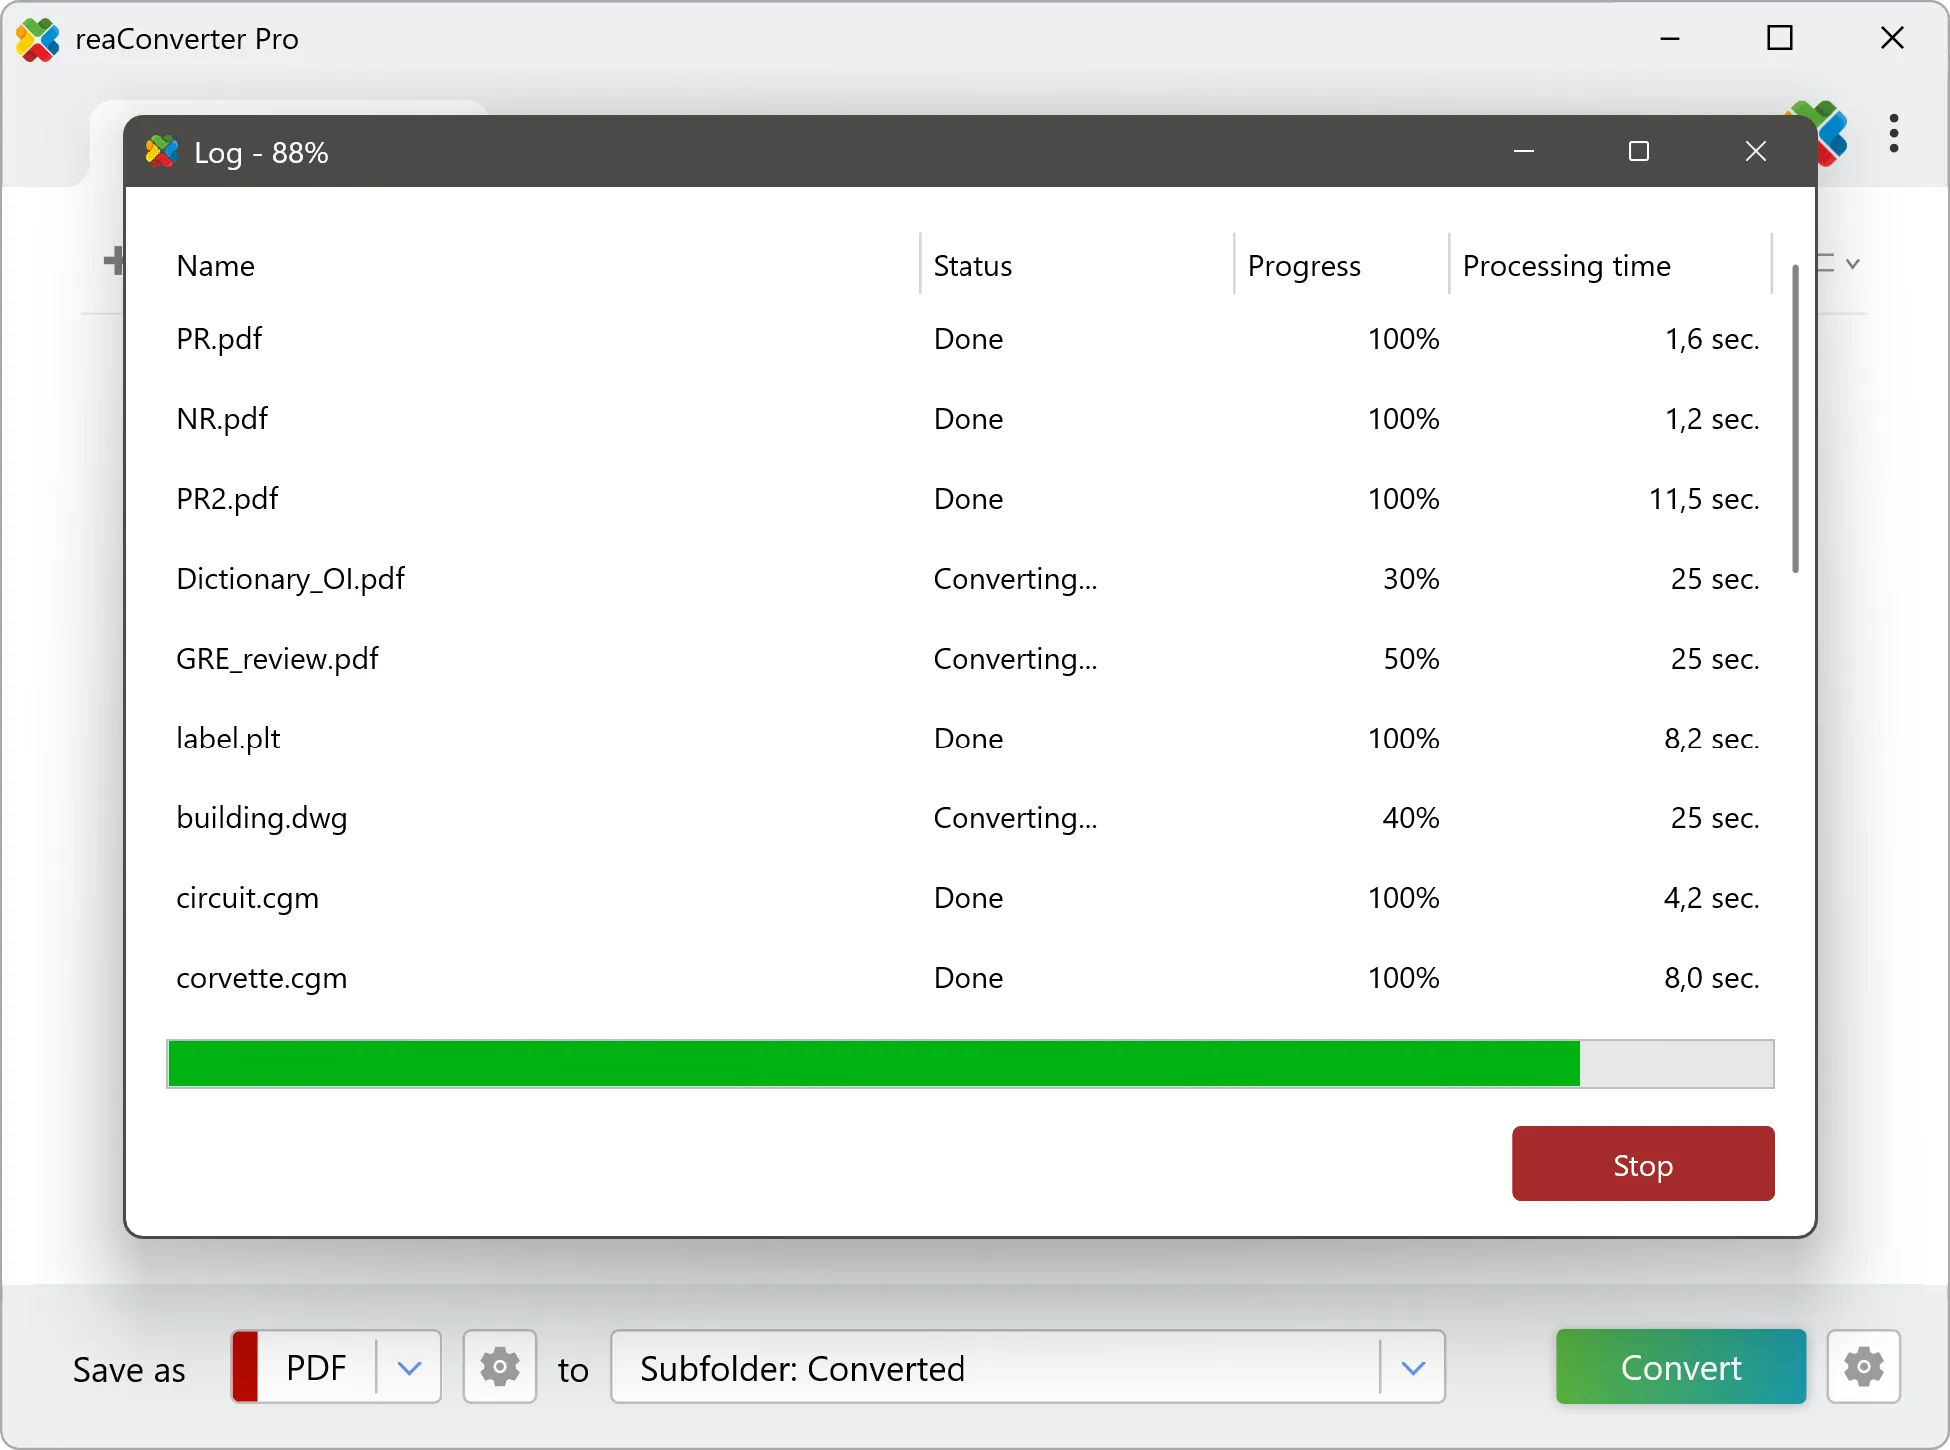Sort files by the Name column header

tap(215, 265)
